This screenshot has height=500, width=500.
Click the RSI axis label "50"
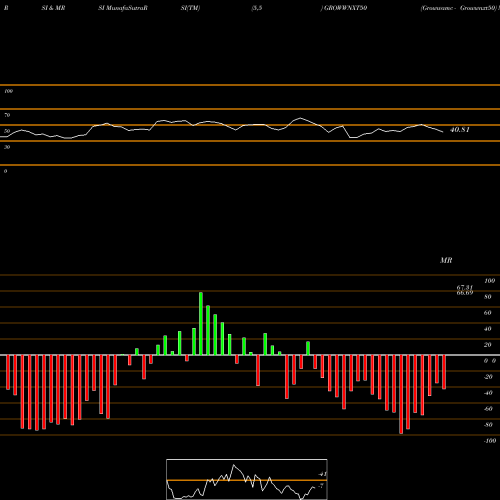click(7, 131)
